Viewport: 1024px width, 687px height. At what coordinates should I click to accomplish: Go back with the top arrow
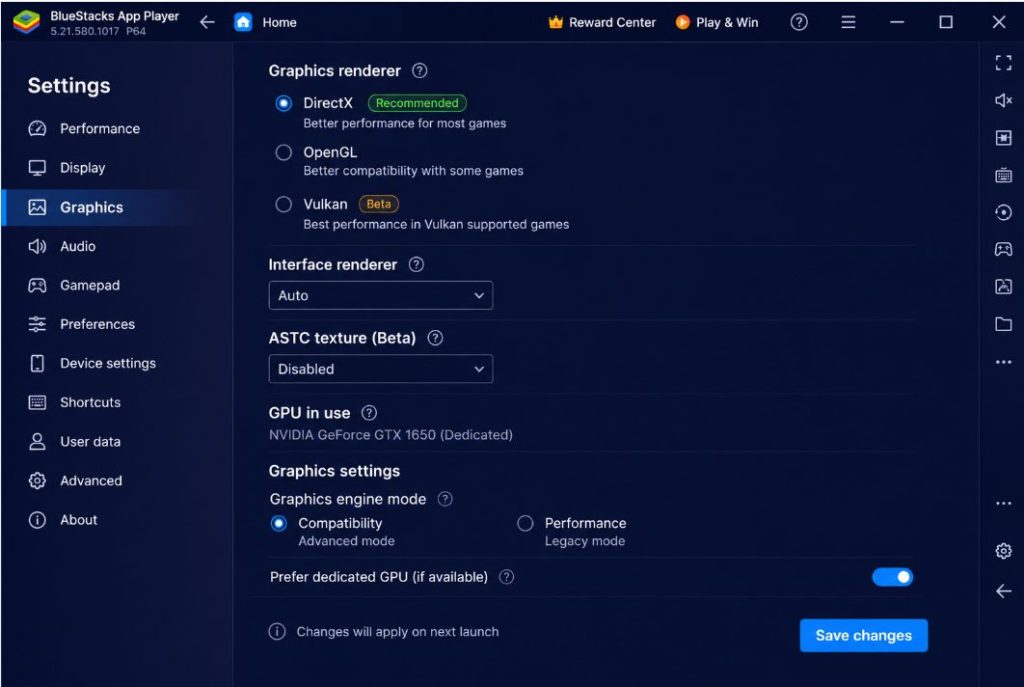pyautogui.click(x=207, y=22)
